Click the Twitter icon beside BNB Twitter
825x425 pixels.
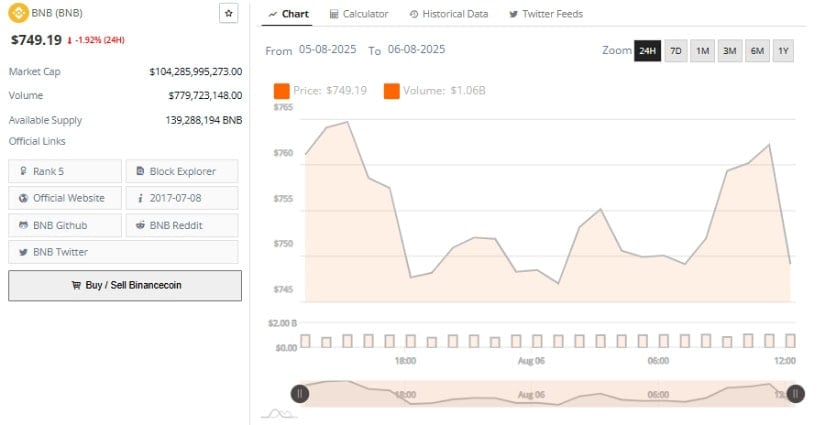pyautogui.click(x=23, y=252)
